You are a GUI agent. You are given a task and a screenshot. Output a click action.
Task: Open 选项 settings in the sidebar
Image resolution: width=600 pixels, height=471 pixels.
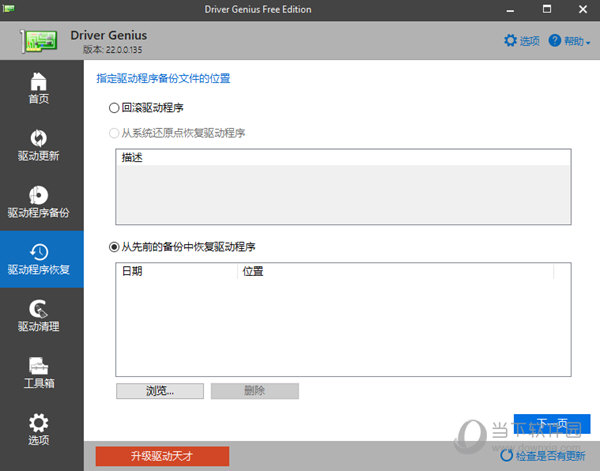coord(39,429)
